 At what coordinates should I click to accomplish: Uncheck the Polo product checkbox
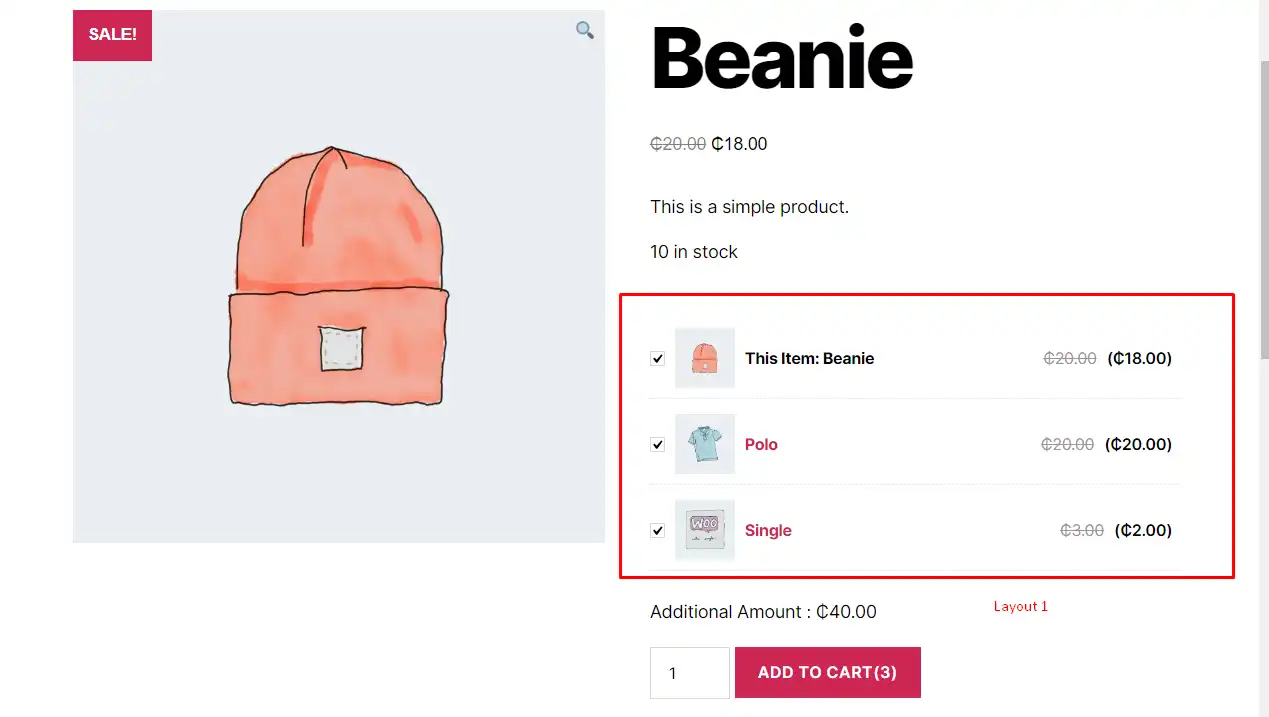point(657,444)
